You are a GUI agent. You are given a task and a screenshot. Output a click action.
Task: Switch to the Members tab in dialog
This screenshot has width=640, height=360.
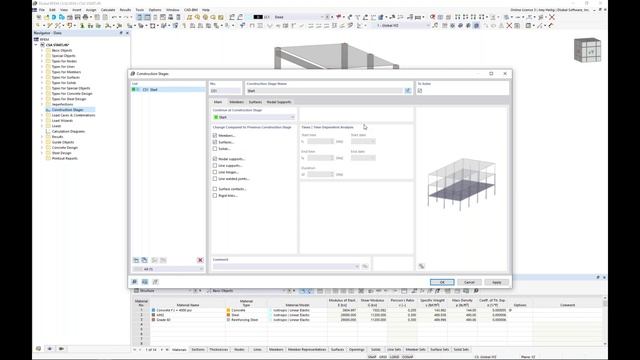(236, 102)
